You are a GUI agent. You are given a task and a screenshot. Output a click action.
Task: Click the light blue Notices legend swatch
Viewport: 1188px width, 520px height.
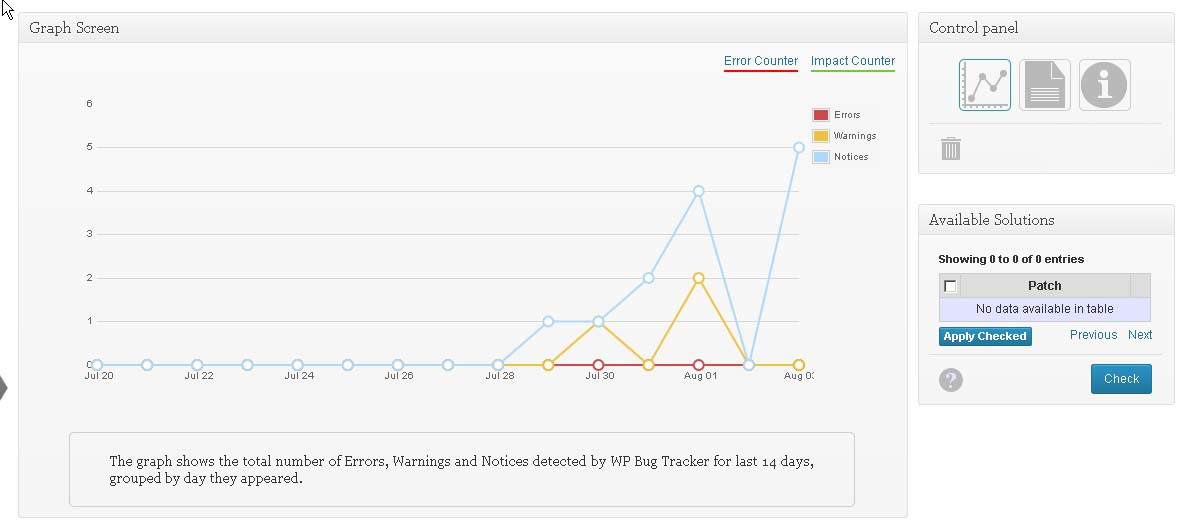coord(821,157)
